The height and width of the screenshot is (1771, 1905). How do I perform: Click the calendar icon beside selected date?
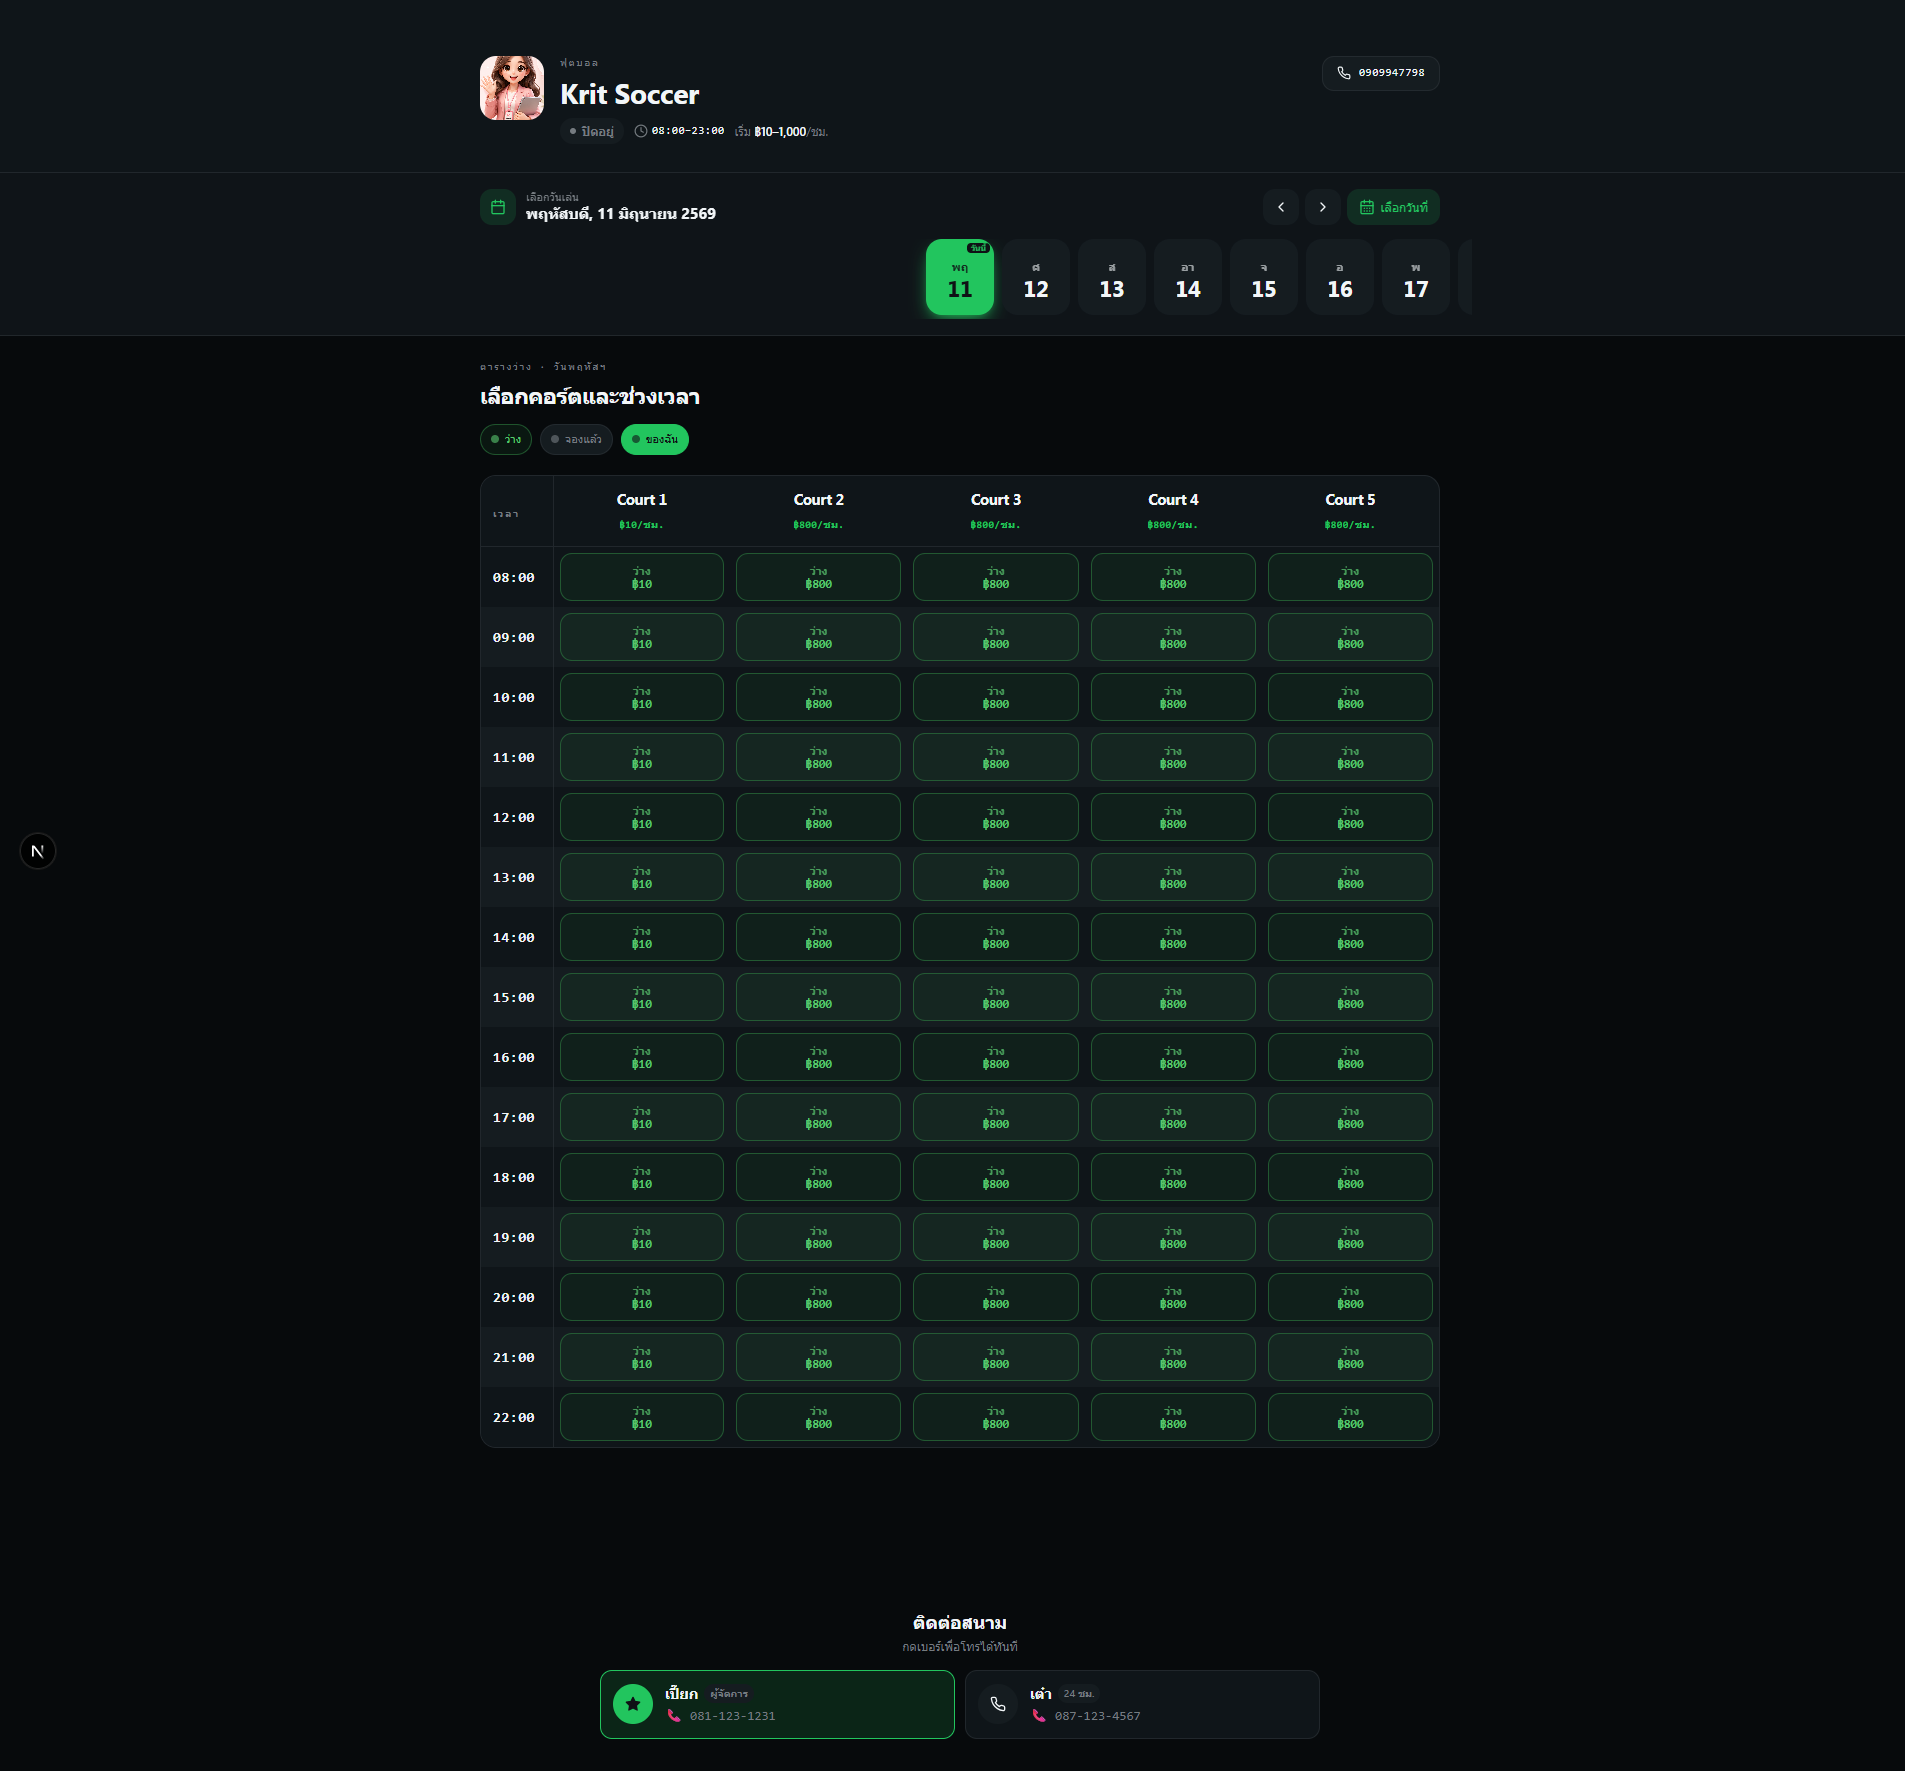[x=498, y=207]
